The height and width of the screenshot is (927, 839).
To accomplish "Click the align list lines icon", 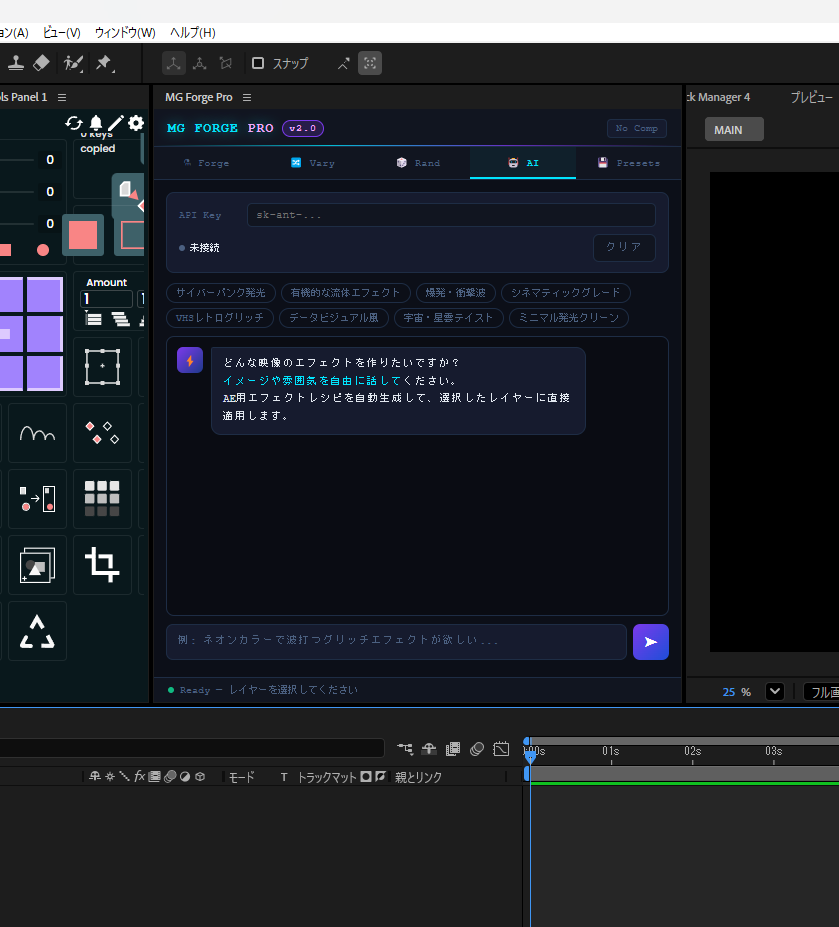I will (93, 319).
